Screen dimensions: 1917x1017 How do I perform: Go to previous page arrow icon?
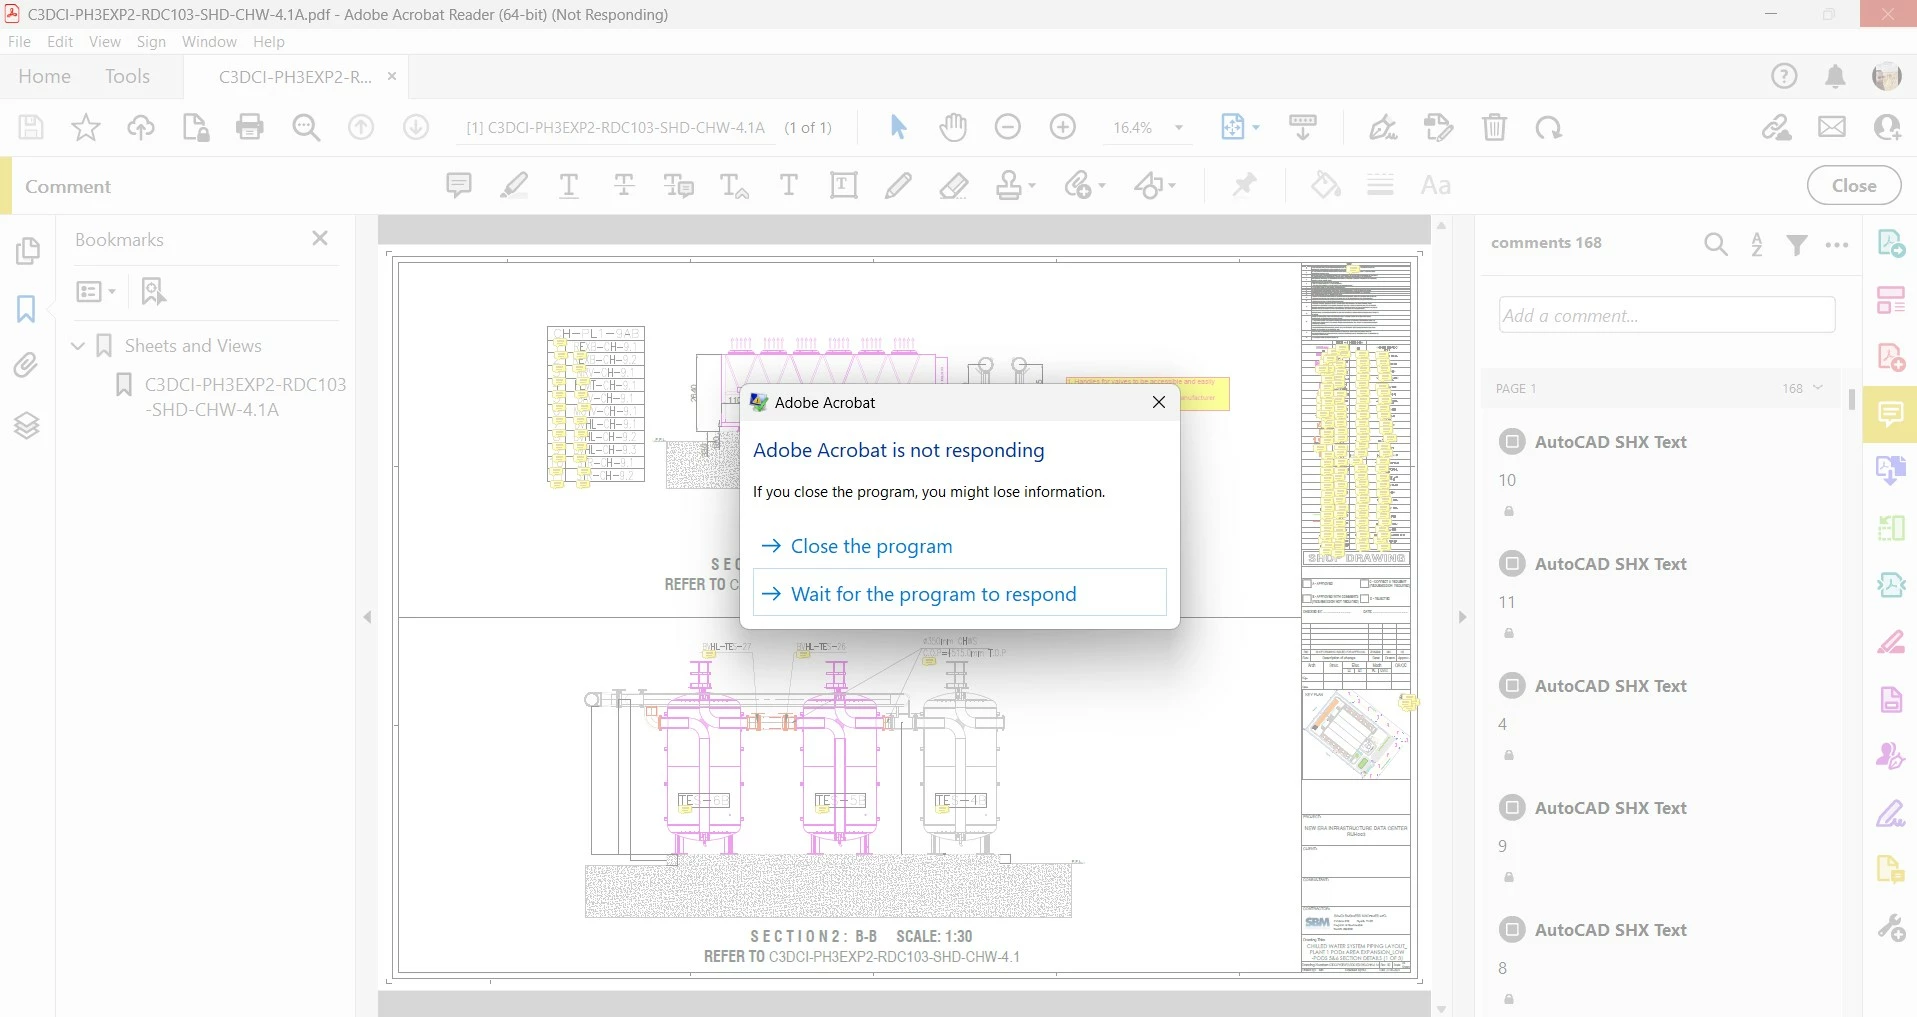tap(361, 127)
